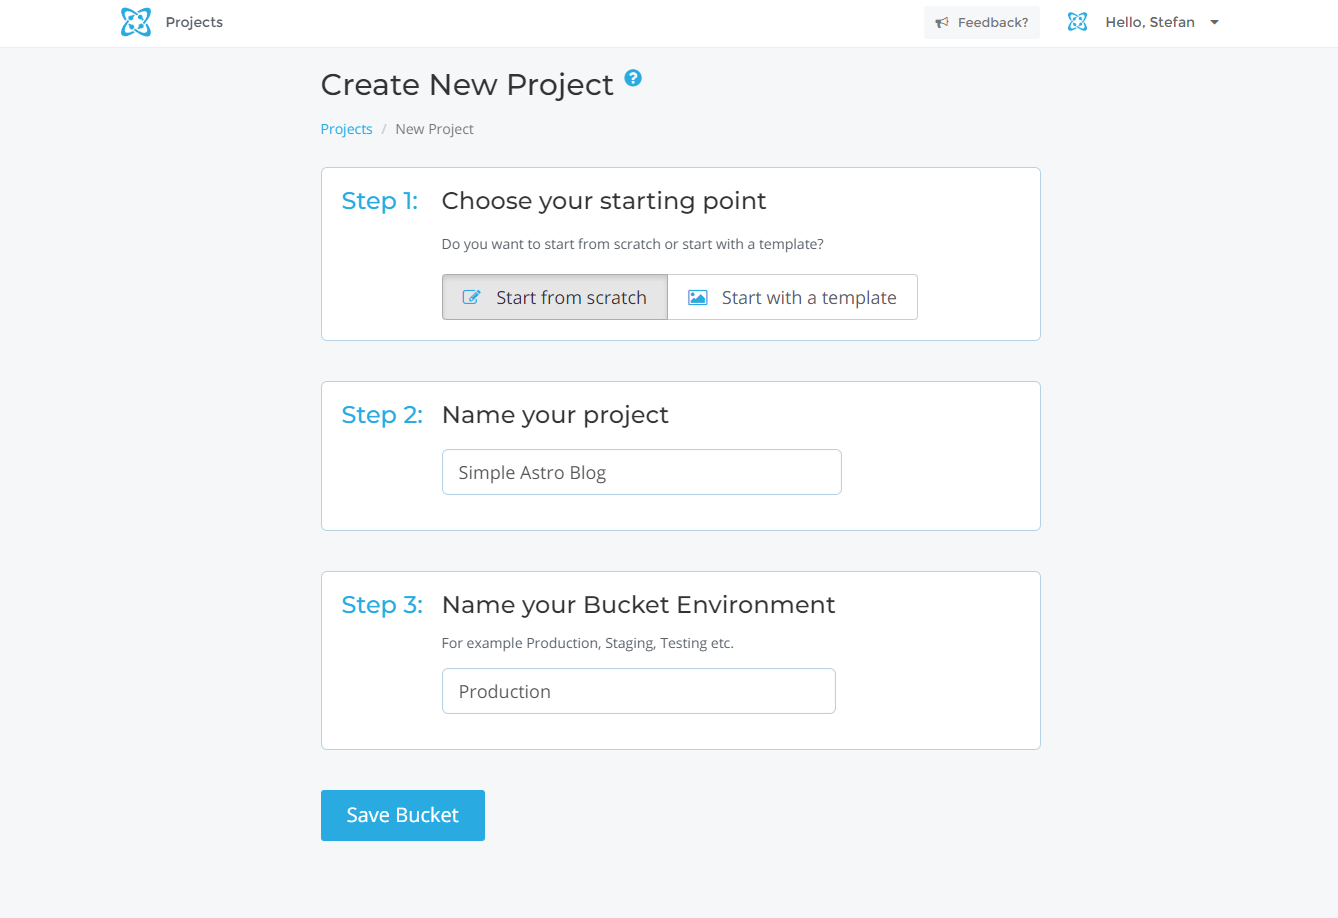
Task: Focus the project name input field
Action: click(x=641, y=472)
